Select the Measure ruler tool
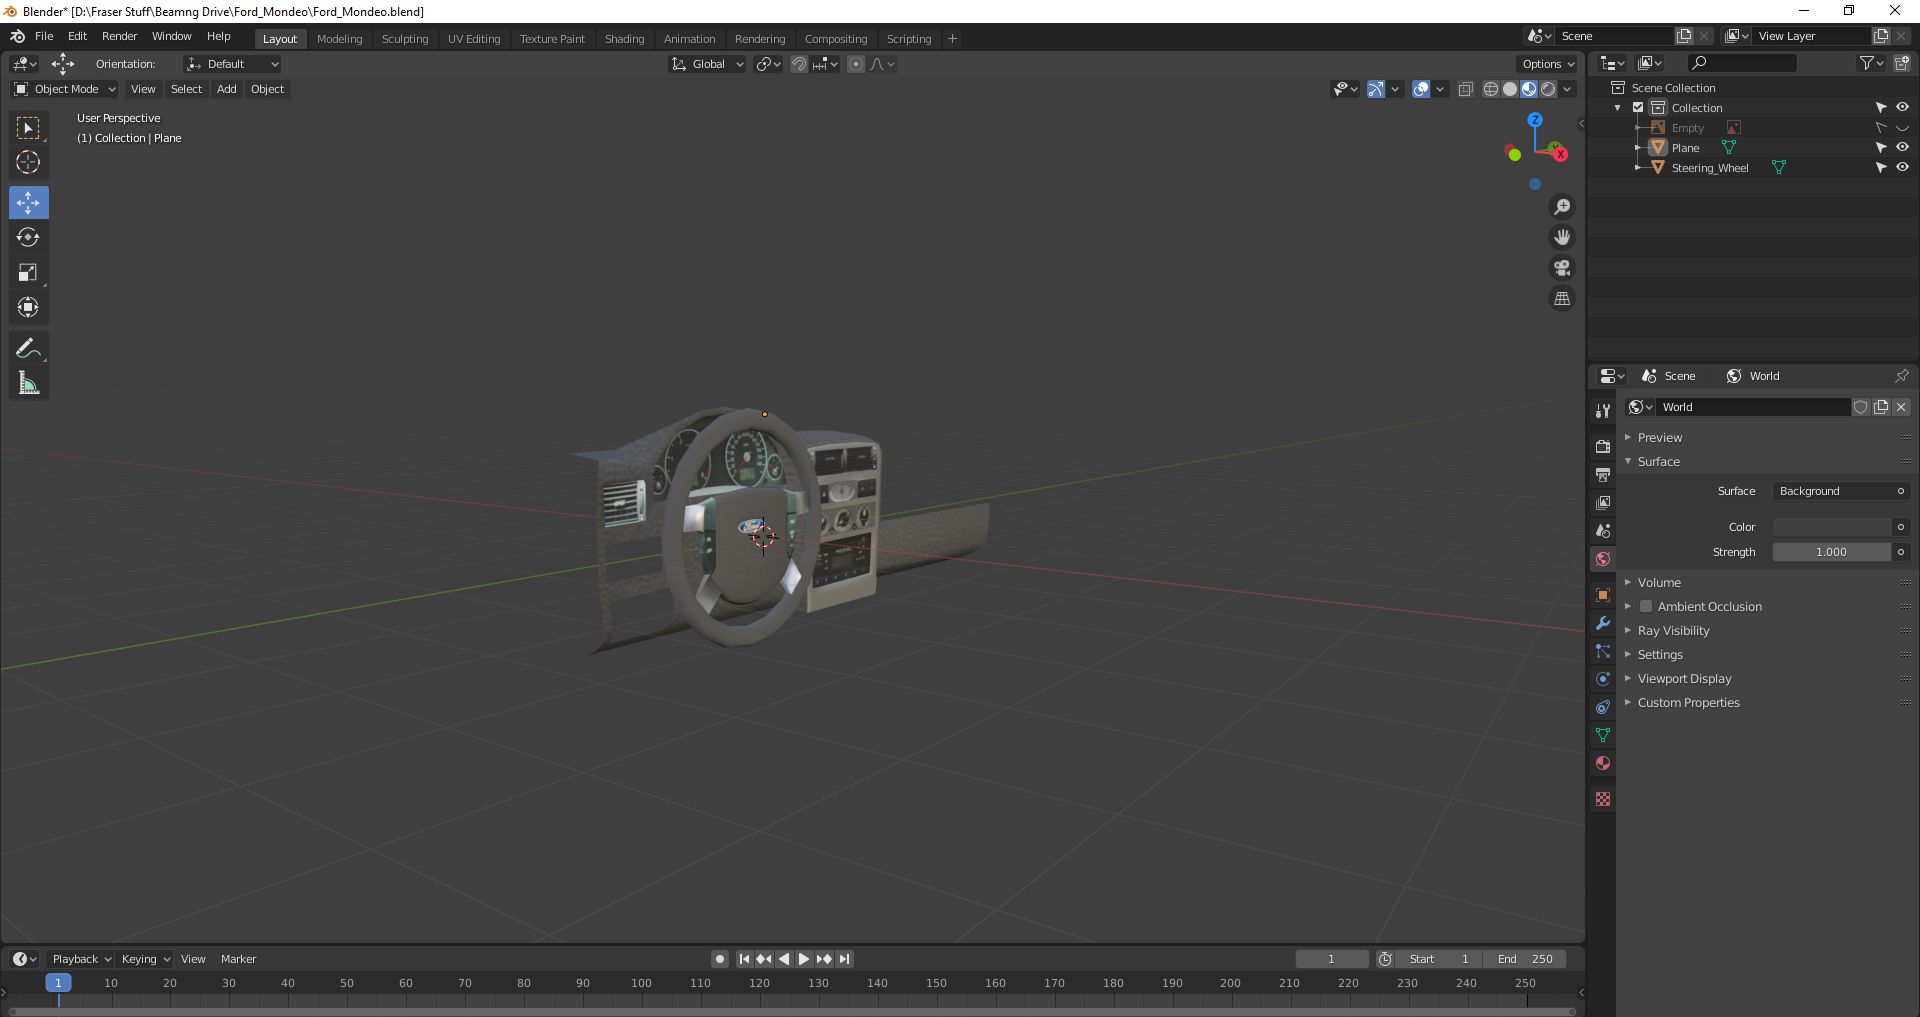Screen dimensions: 1920x1017 [28, 383]
